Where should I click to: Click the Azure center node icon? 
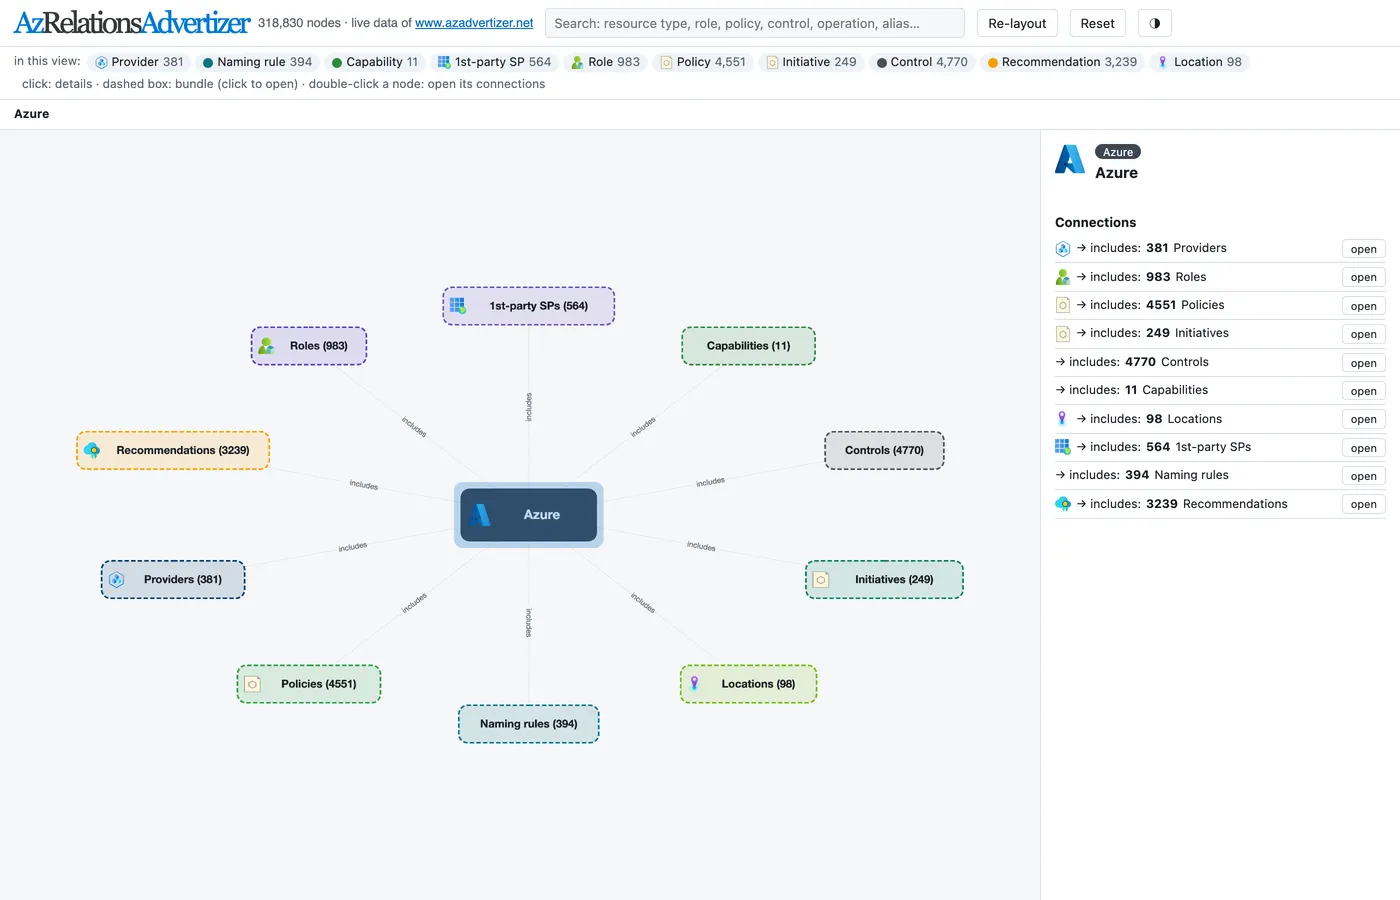[481, 515]
